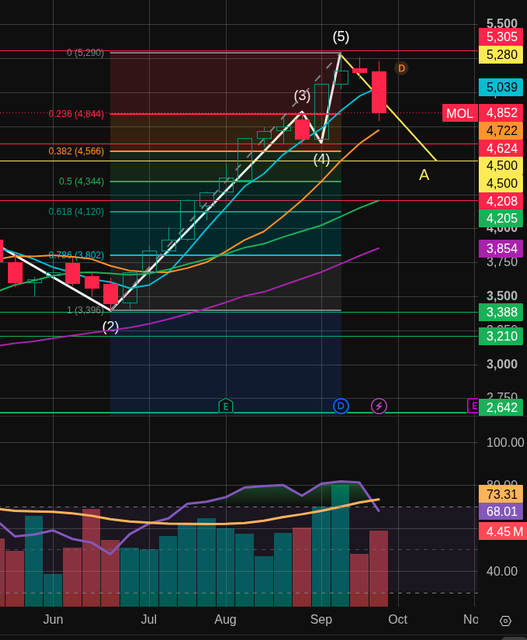Click the Sep label on time axis

(321, 619)
